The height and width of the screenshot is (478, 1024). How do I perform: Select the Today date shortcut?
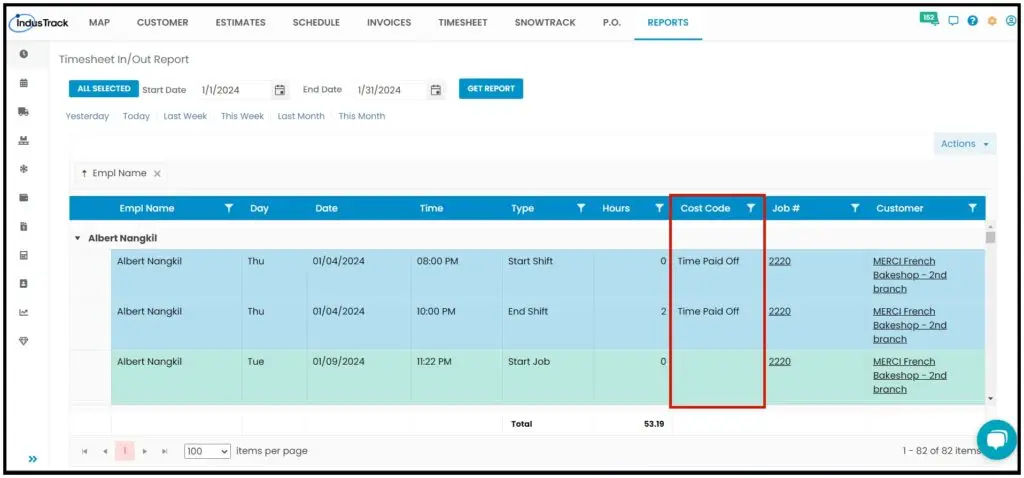click(136, 116)
